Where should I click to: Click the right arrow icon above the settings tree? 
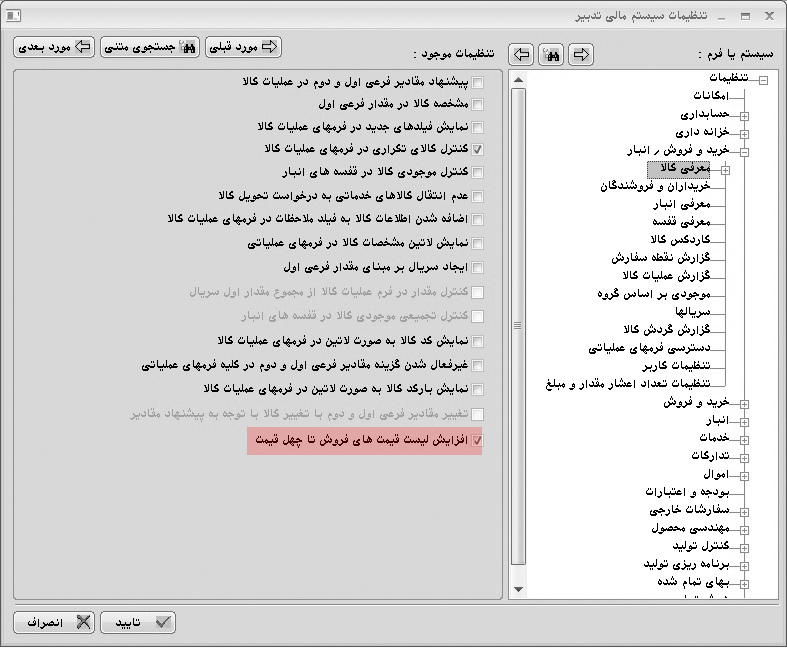(580, 54)
